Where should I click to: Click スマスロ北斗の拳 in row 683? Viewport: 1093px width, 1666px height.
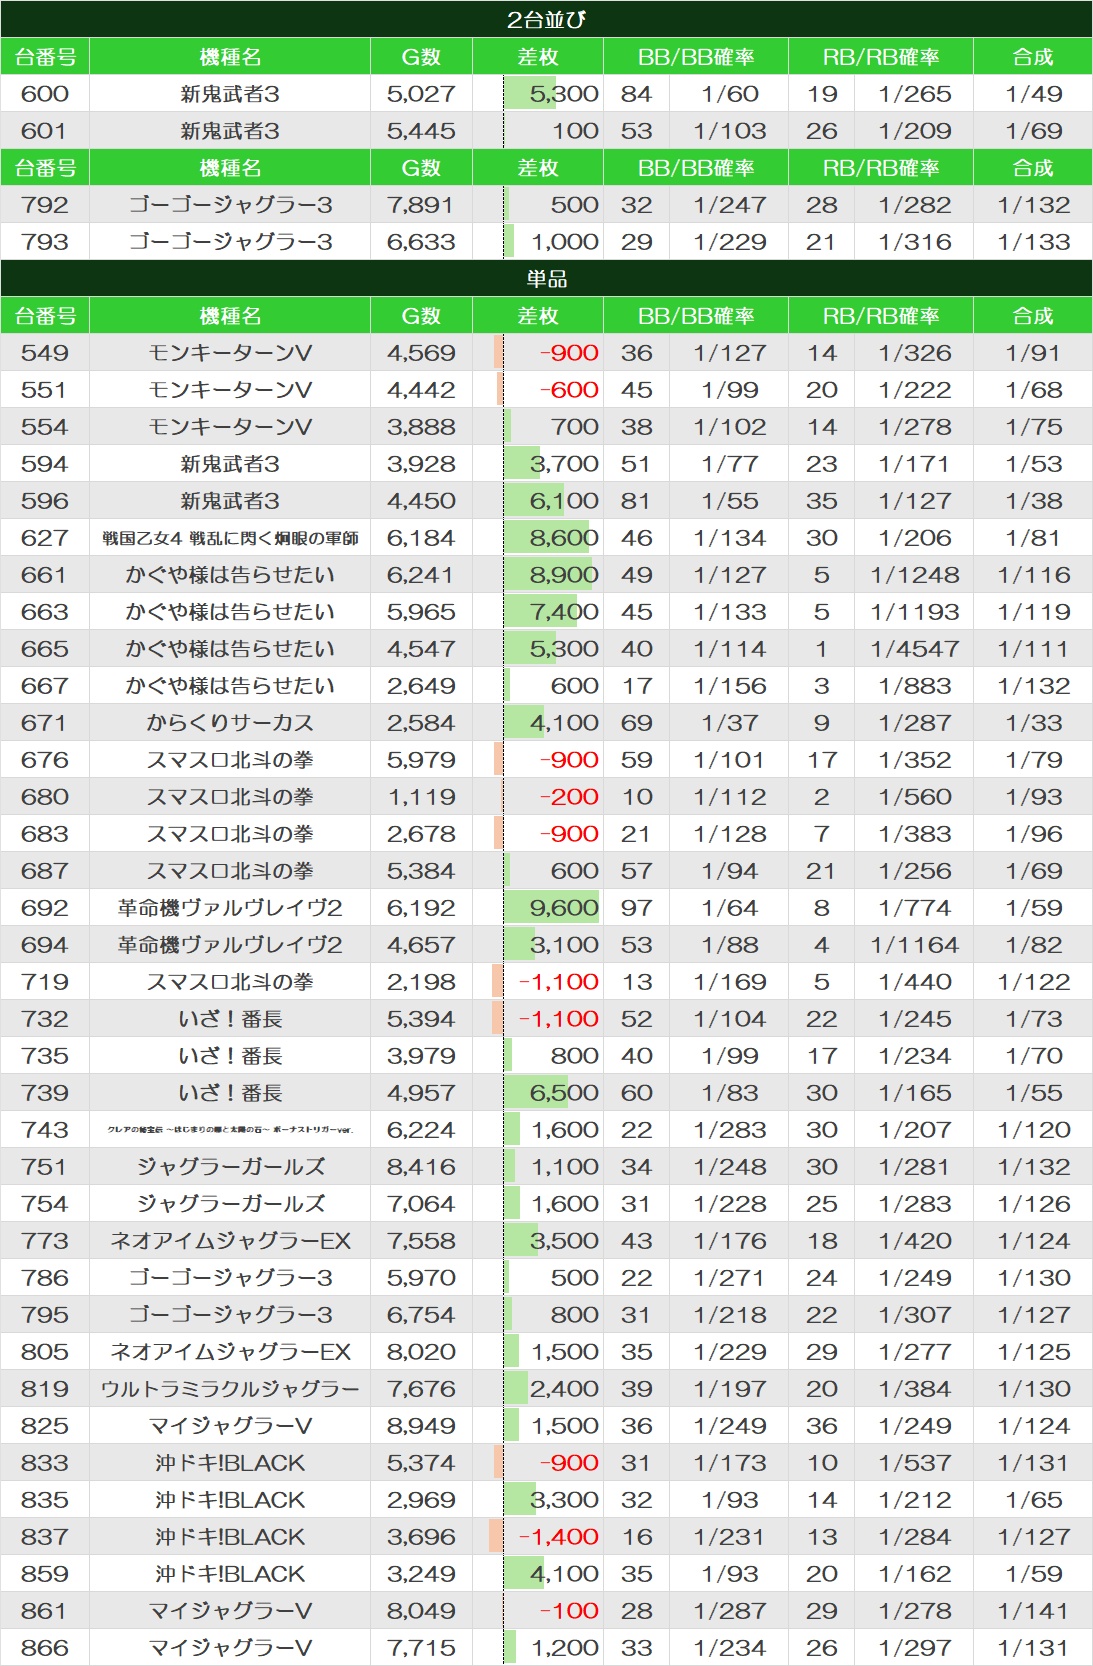click(230, 834)
